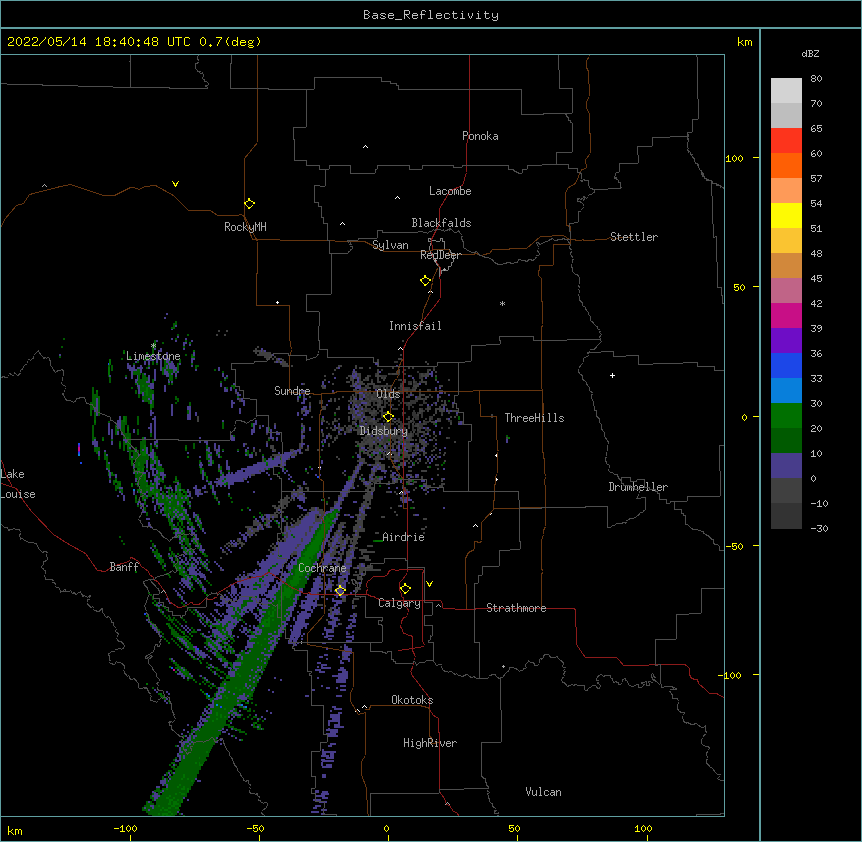Click the yellow V marker northwest of RockyMH
Image resolution: width=862 pixels, height=842 pixels.
175,184
